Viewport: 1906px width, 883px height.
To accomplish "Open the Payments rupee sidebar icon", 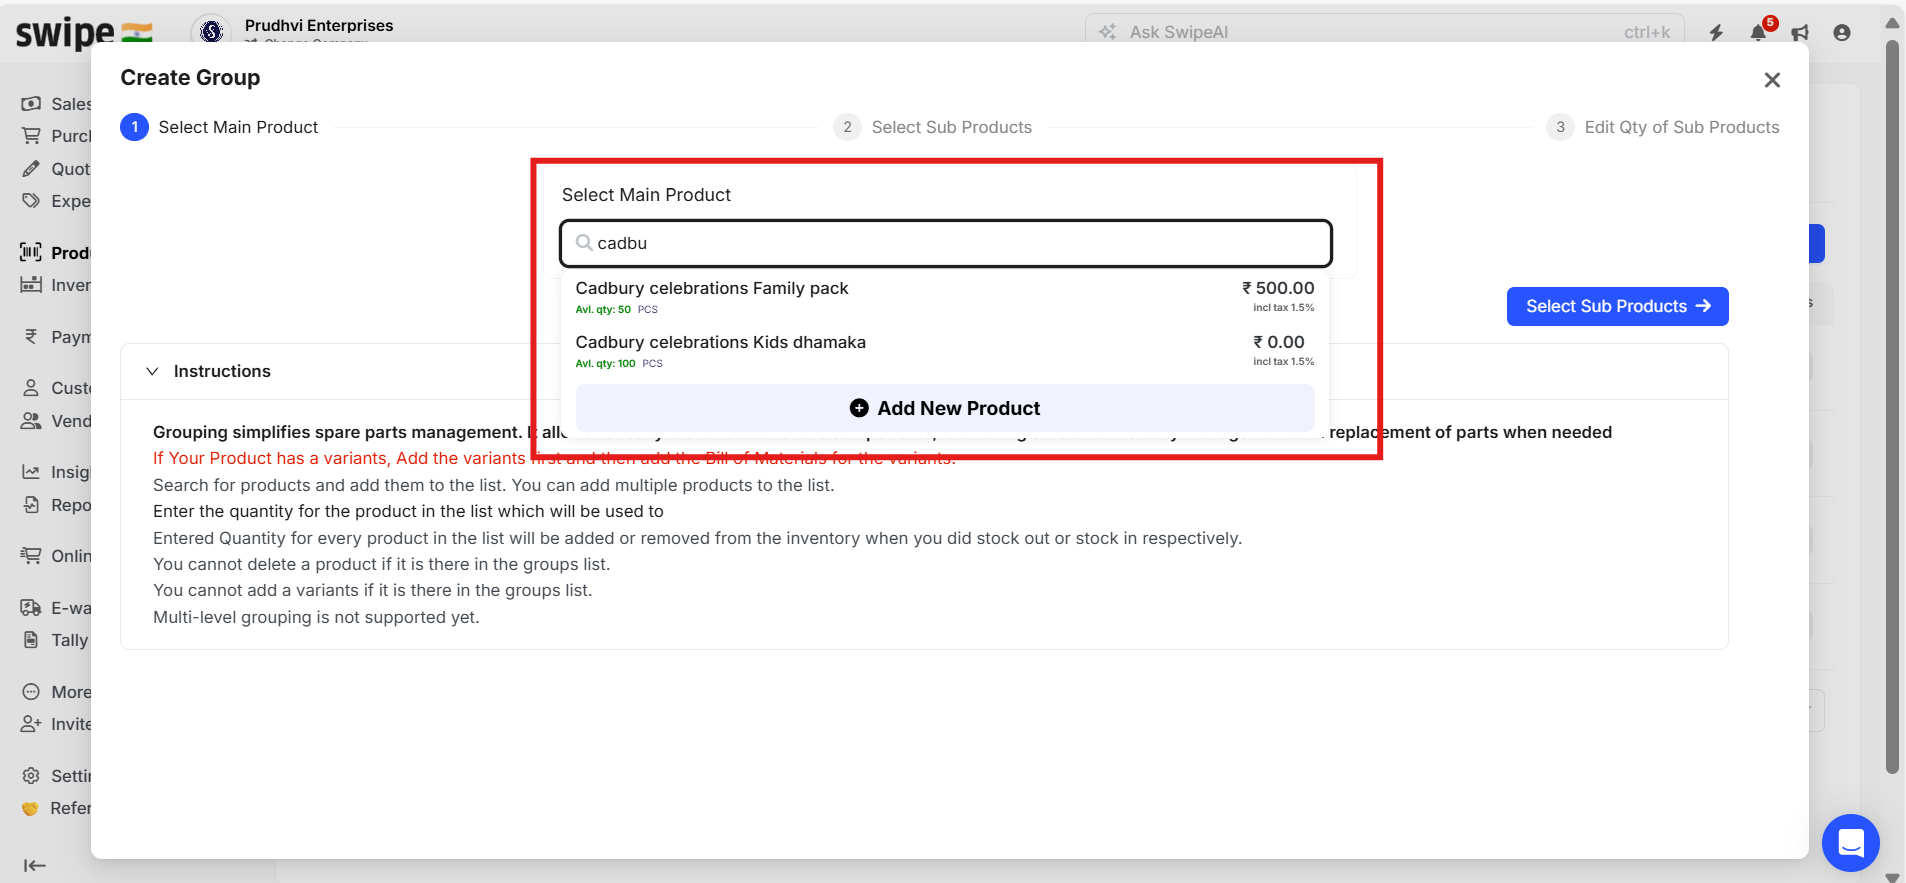I will point(31,336).
